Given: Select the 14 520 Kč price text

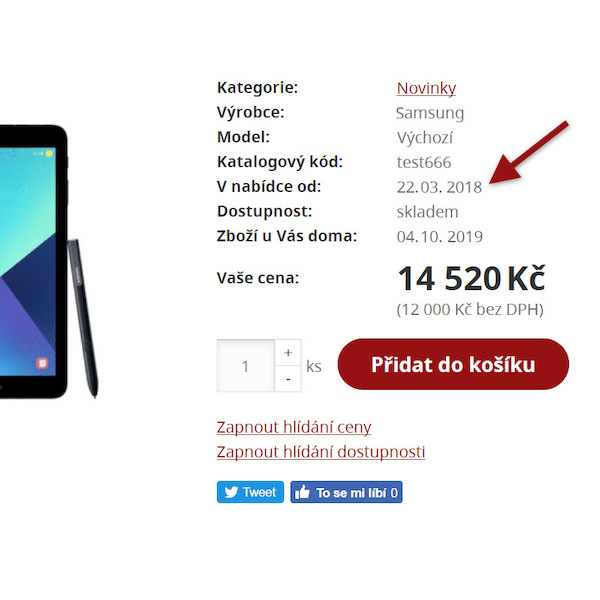Looking at the screenshot, I should pyautogui.click(x=471, y=279).
